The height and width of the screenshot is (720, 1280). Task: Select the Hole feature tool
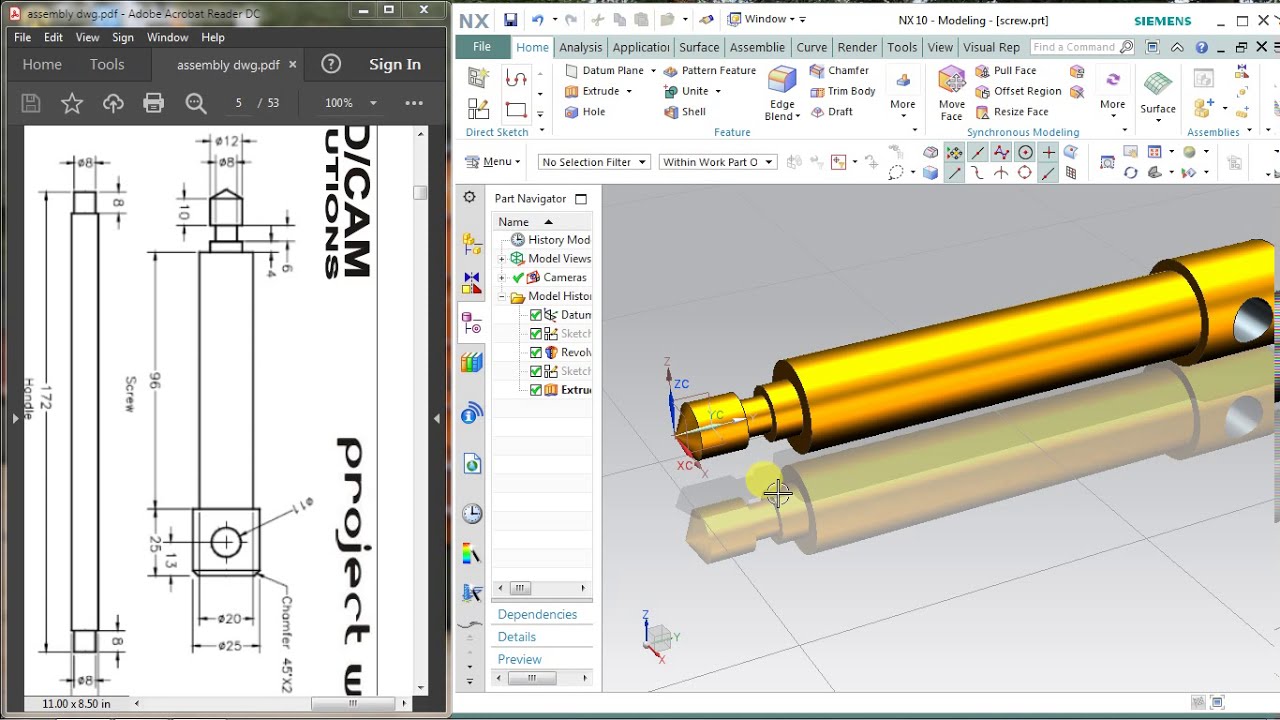(585, 112)
